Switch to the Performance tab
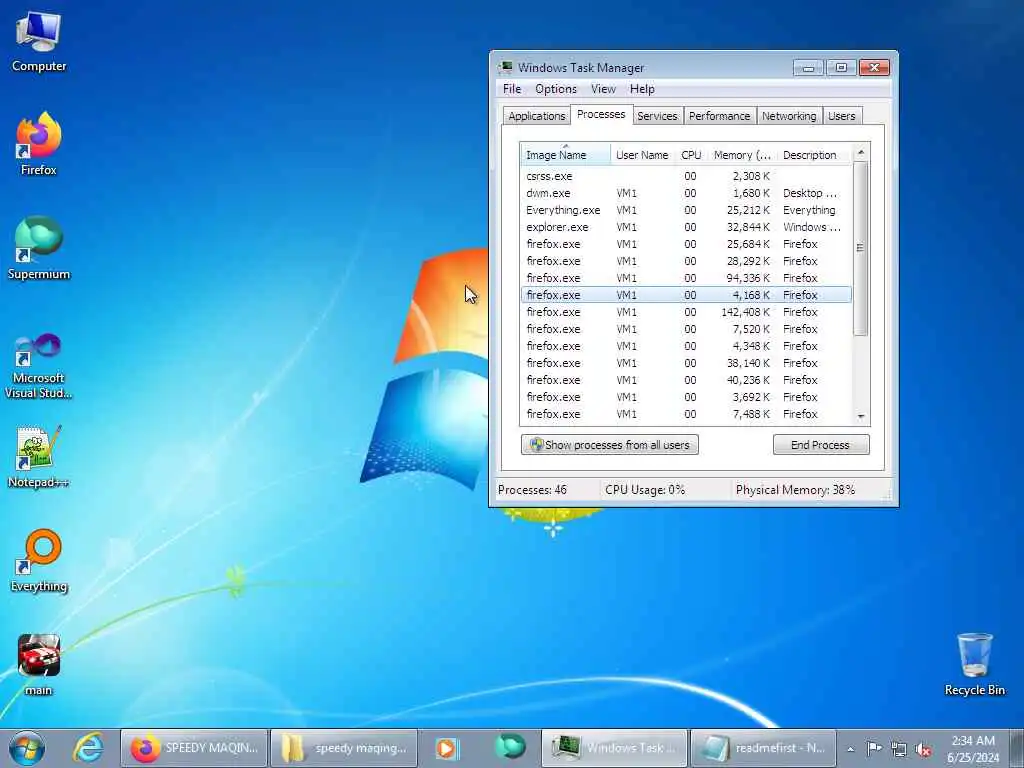The height and width of the screenshot is (768, 1024). pyautogui.click(x=719, y=116)
